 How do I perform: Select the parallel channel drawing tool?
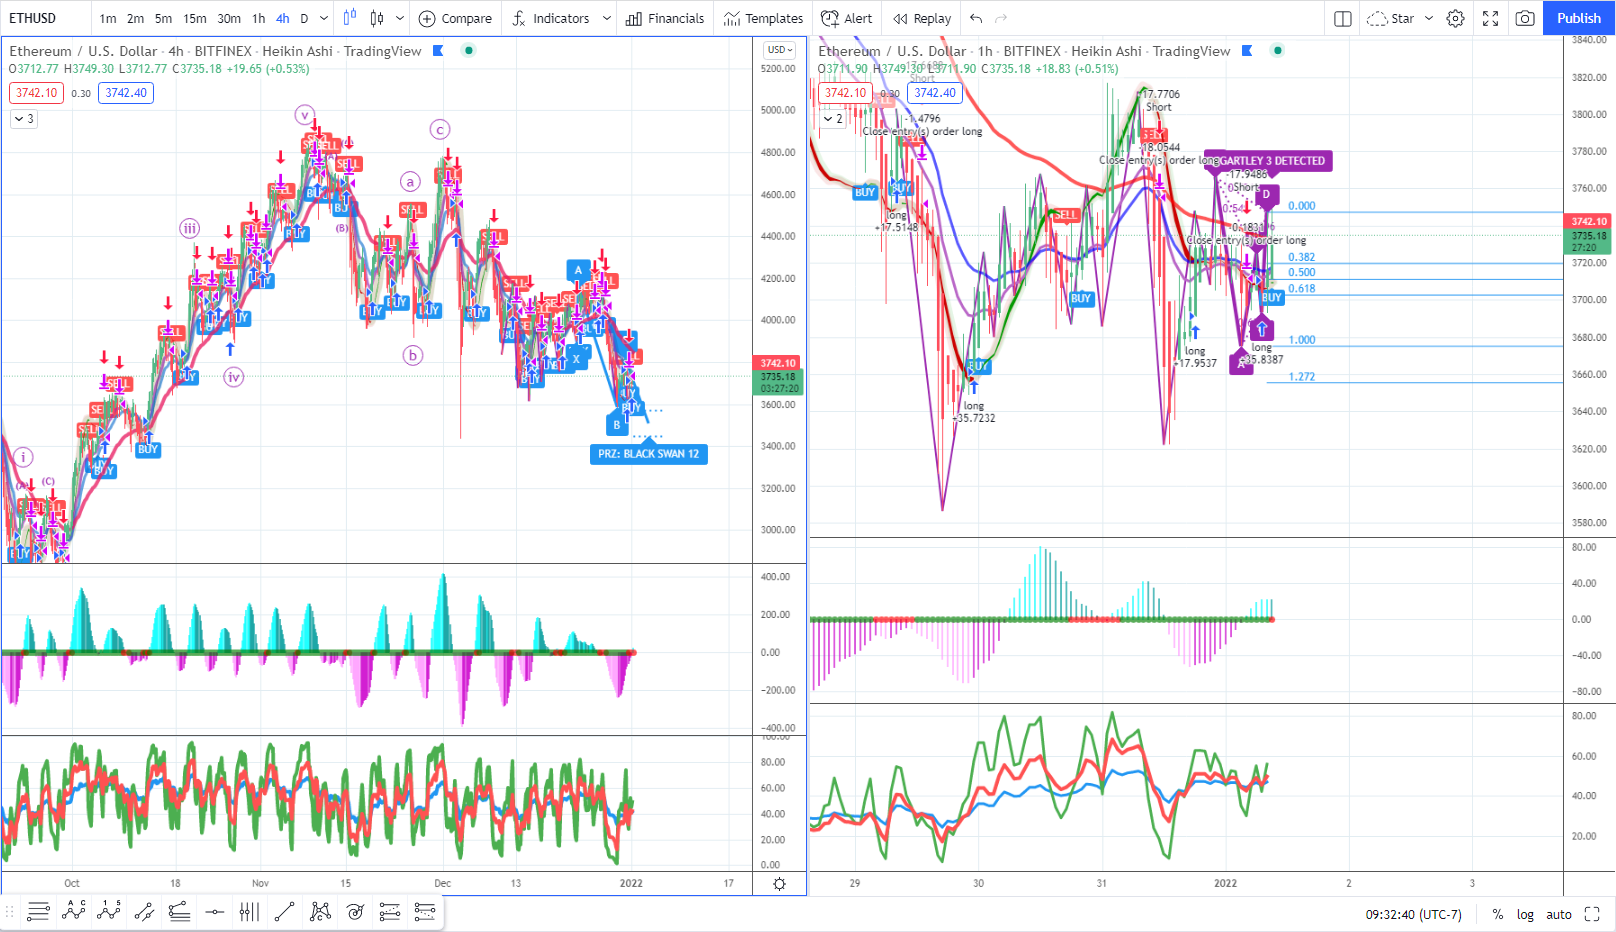point(144,911)
